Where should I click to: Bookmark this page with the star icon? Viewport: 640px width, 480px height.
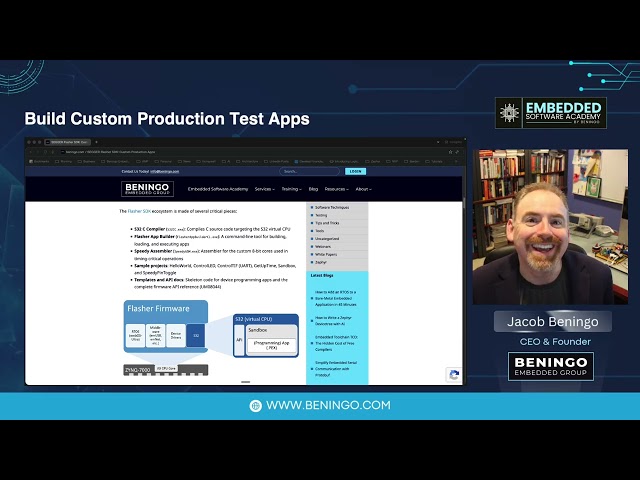click(450, 152)
